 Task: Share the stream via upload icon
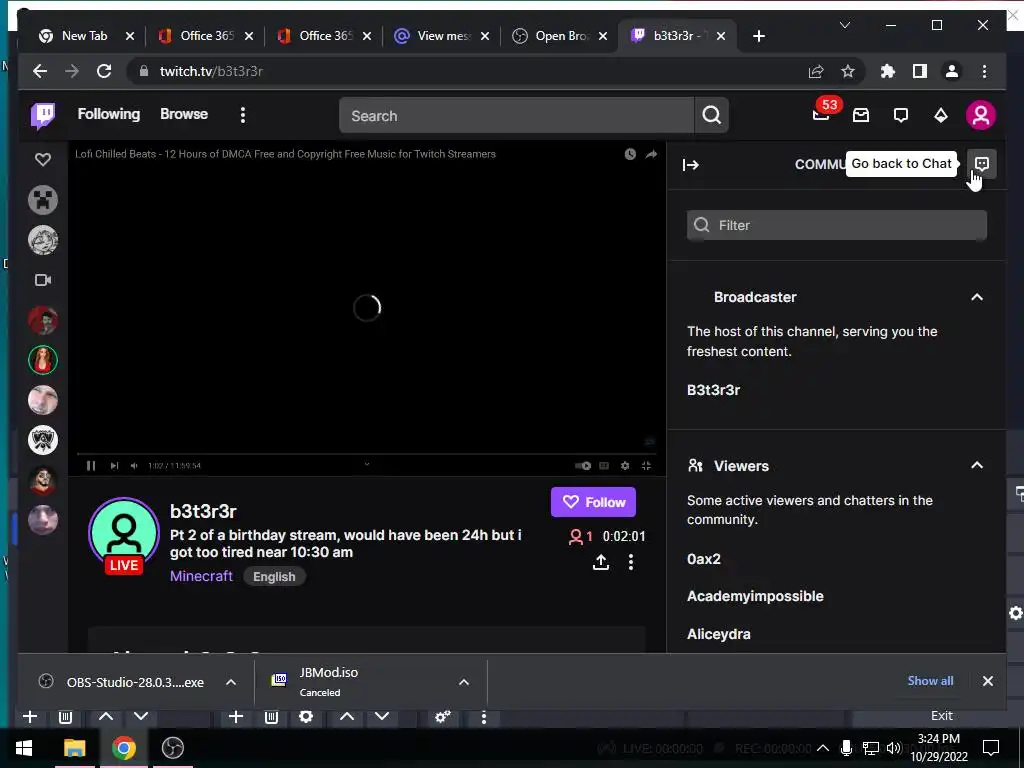601,562
